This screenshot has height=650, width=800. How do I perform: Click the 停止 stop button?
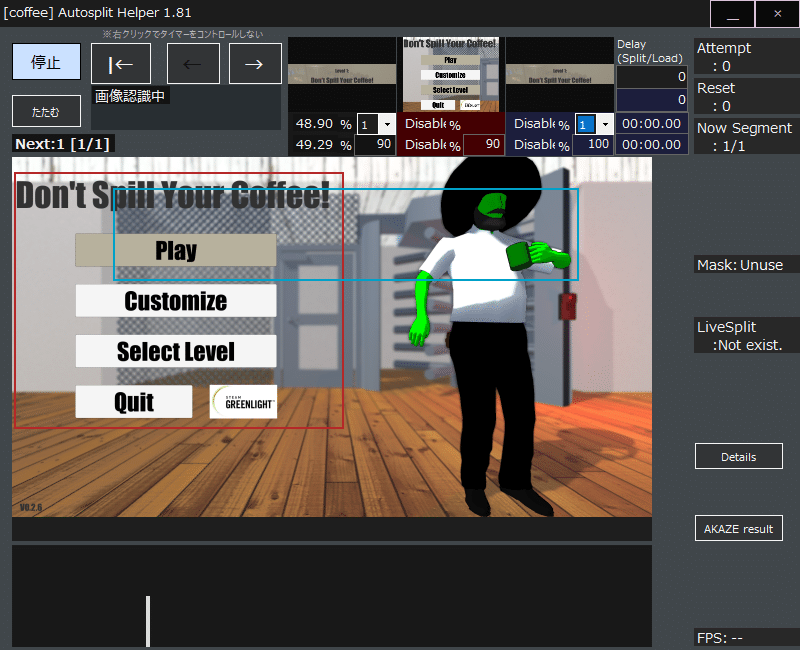coord(46,62)
